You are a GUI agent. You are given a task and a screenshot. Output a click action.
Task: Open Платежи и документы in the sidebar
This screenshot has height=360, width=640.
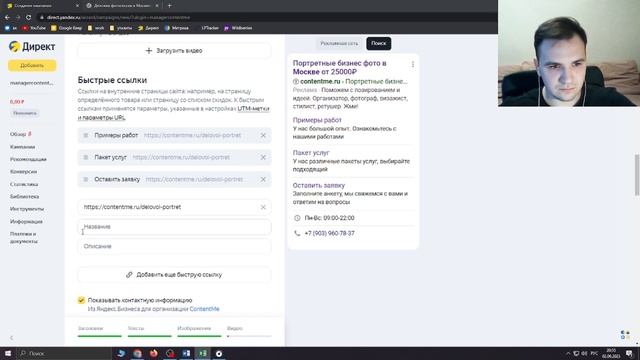[x=24, y=238]
